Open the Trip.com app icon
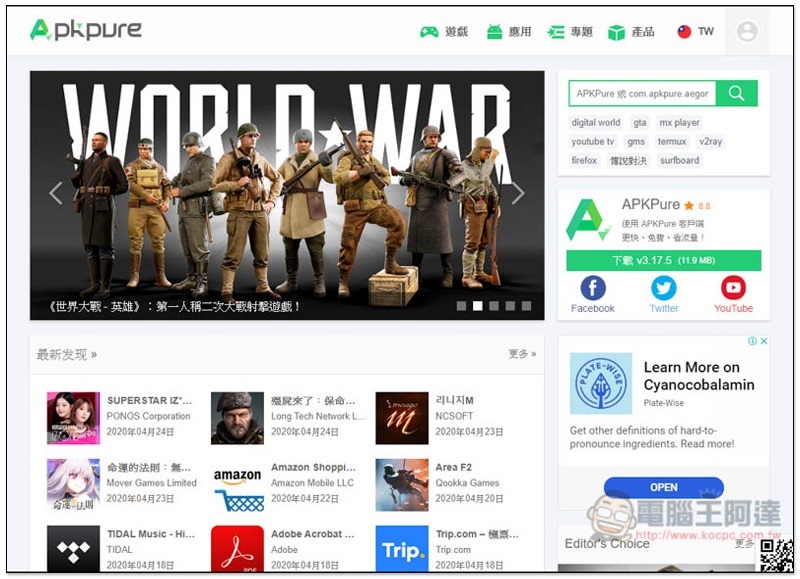The width and height of the screenshot is (800, 579). [x=402, y=549]
